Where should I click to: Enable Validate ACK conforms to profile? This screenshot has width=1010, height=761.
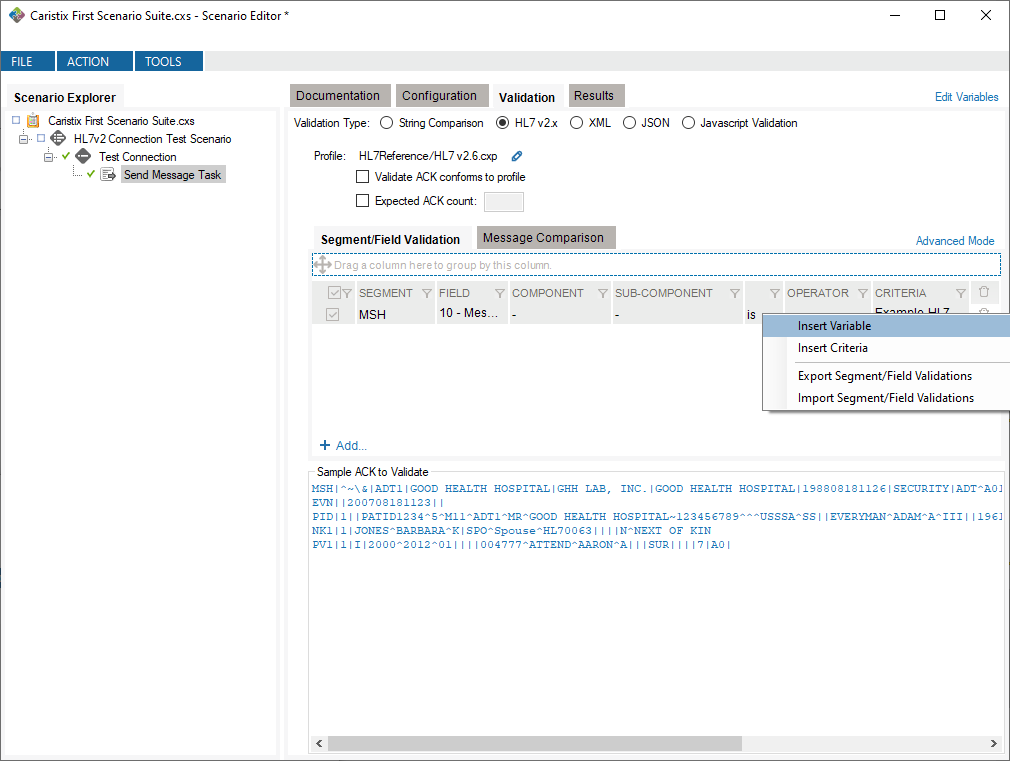(363, 177)
